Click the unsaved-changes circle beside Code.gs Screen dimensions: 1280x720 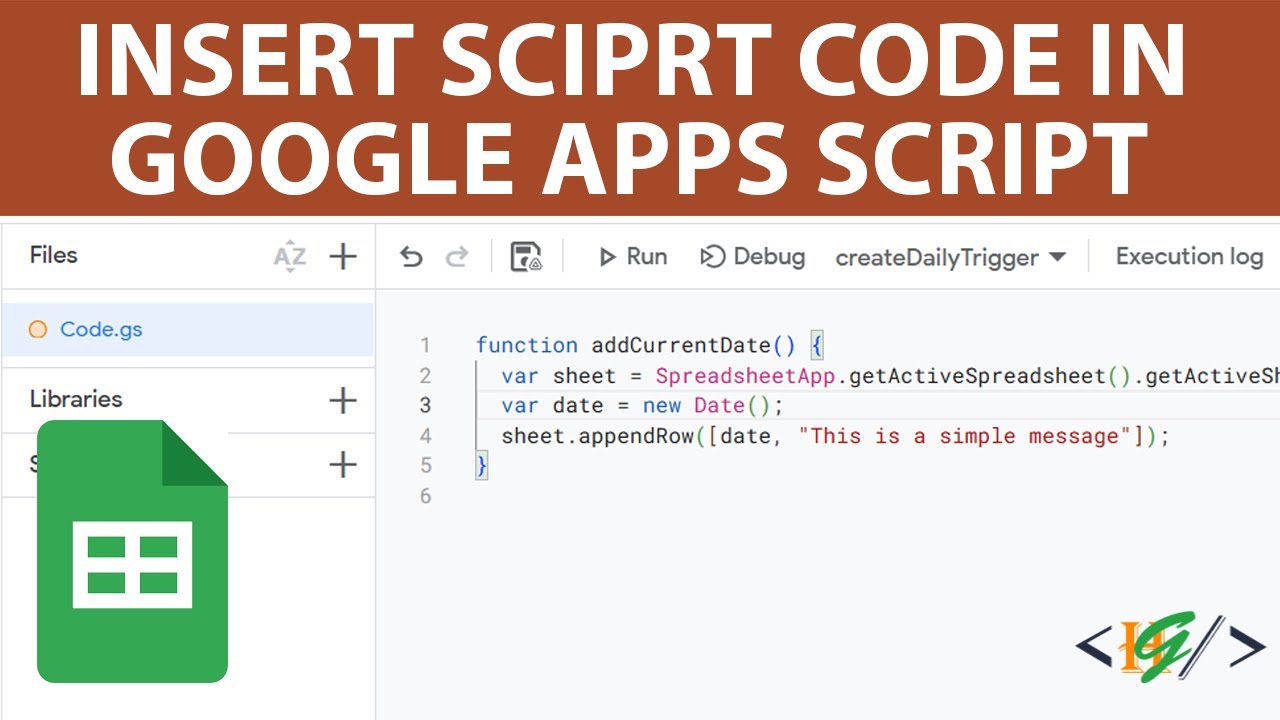pos(38,329)
